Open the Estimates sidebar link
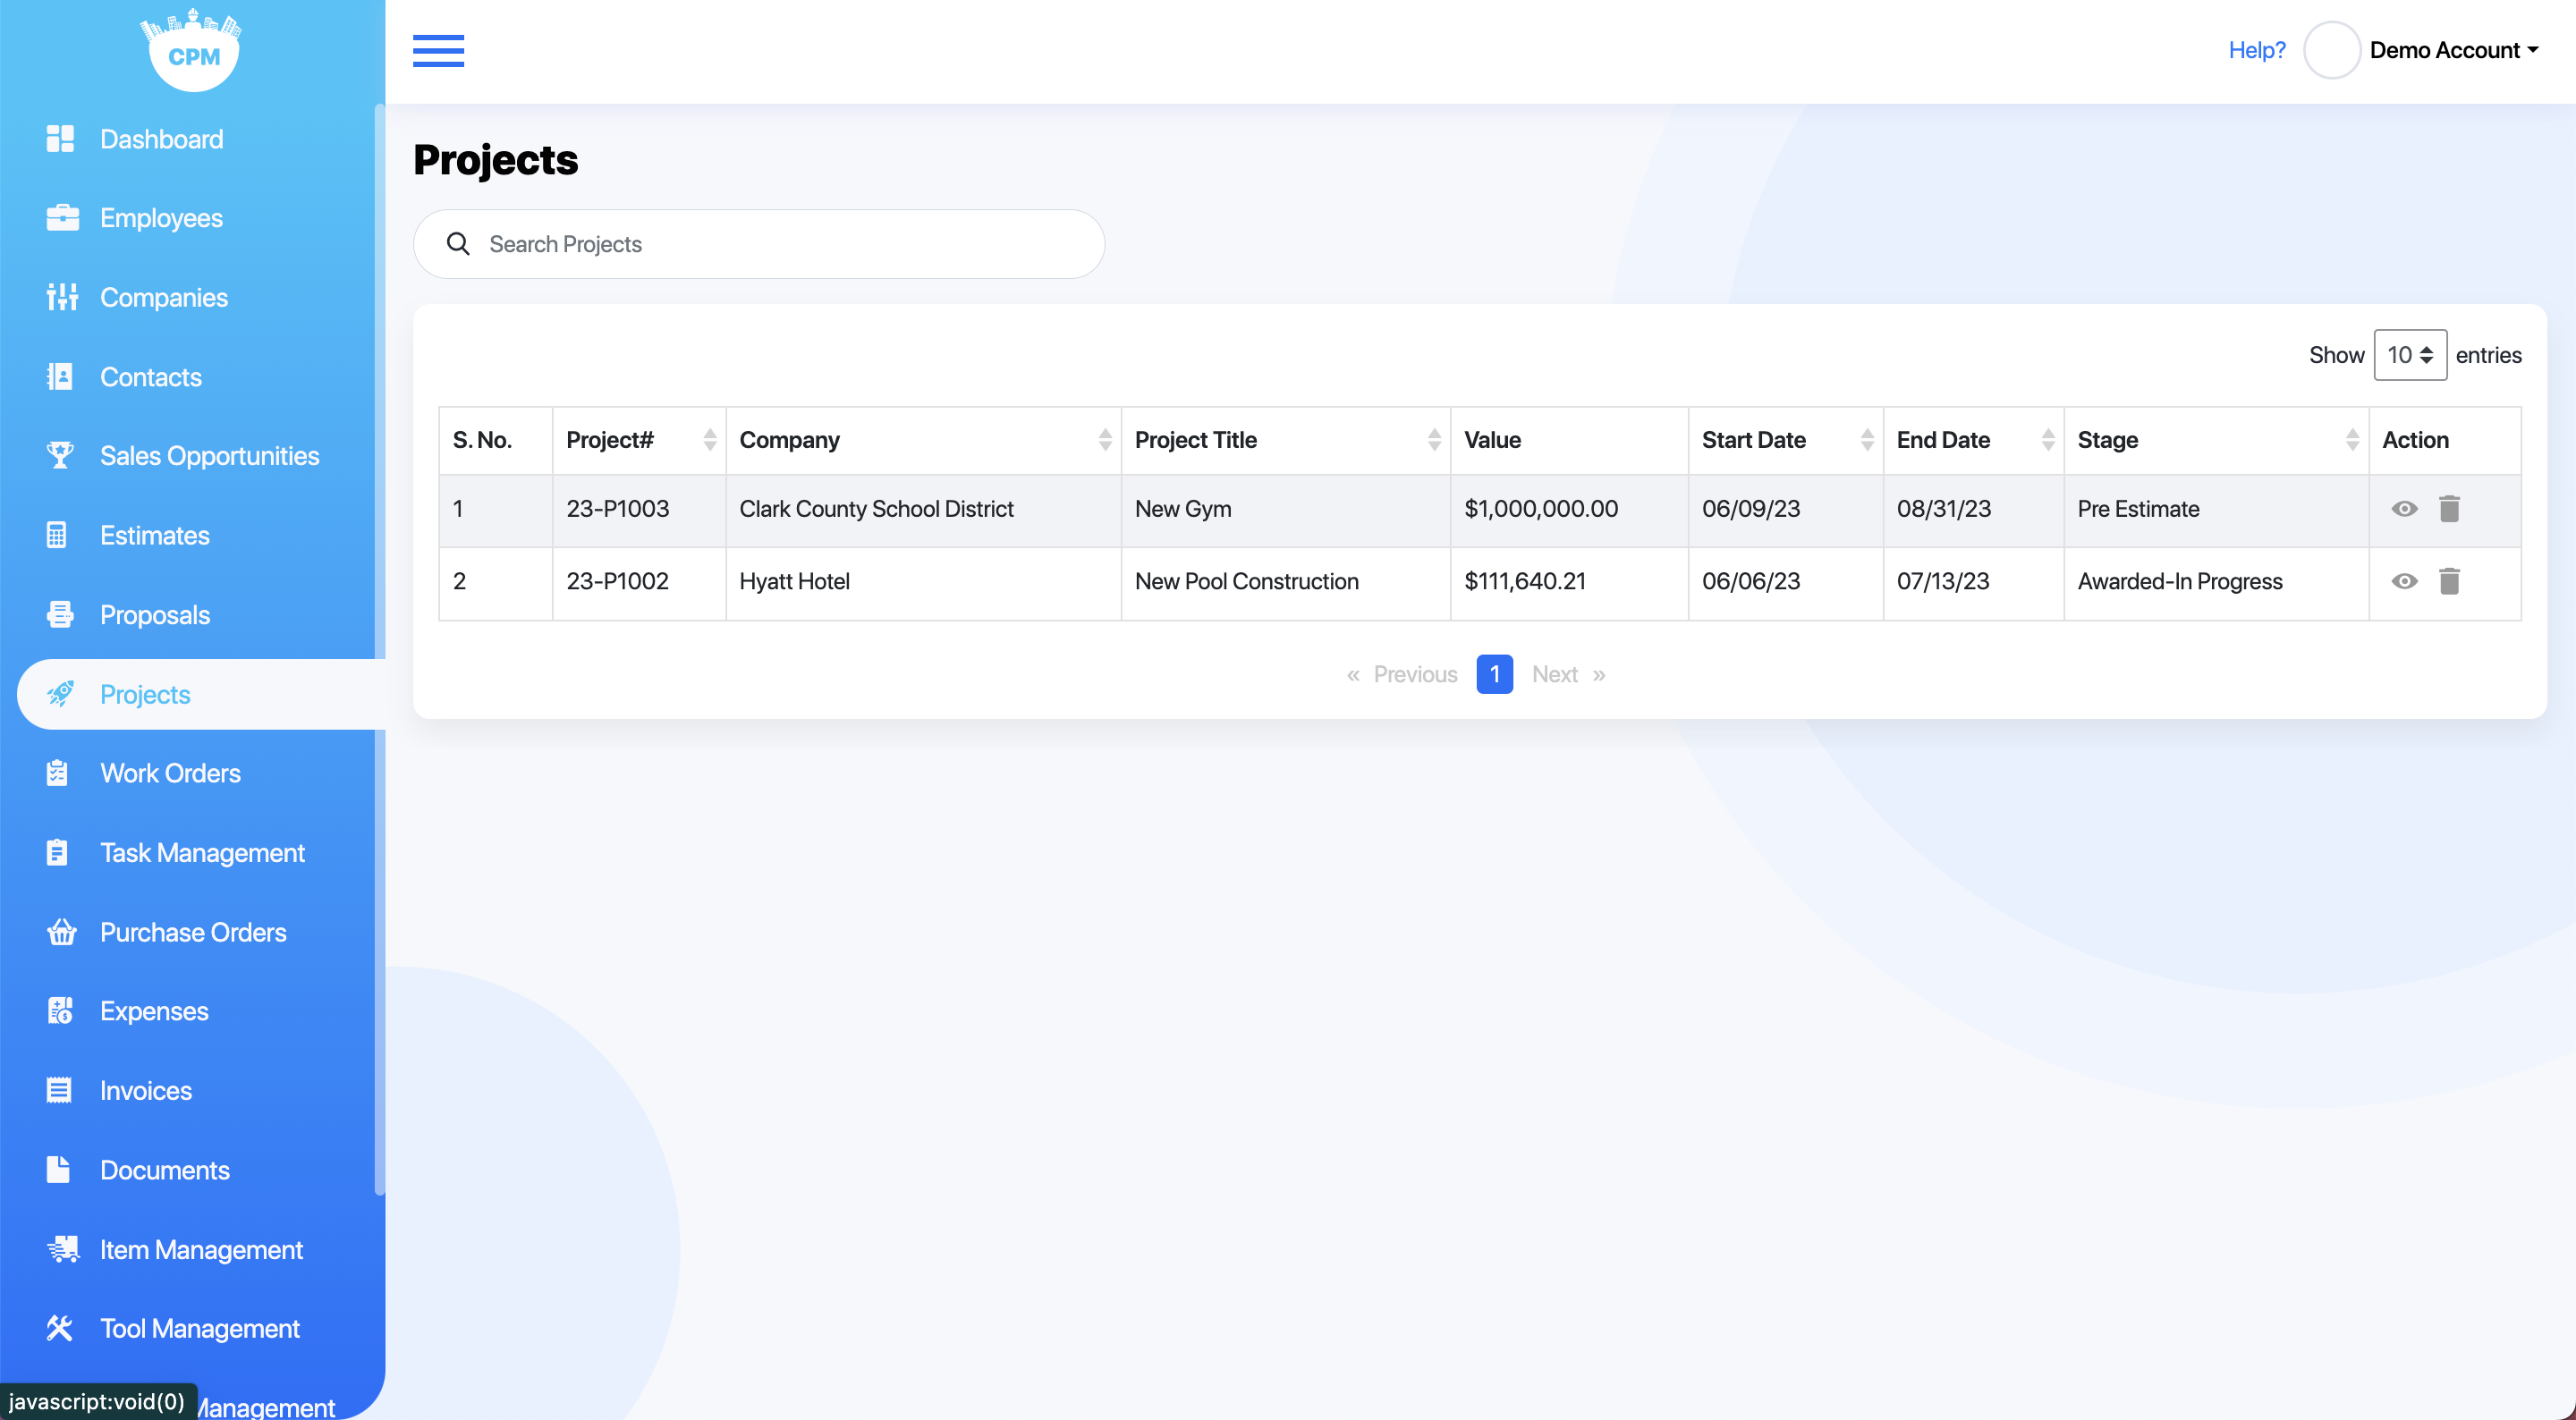This screenshot has height=1420, width=2576. click(155, 535)
